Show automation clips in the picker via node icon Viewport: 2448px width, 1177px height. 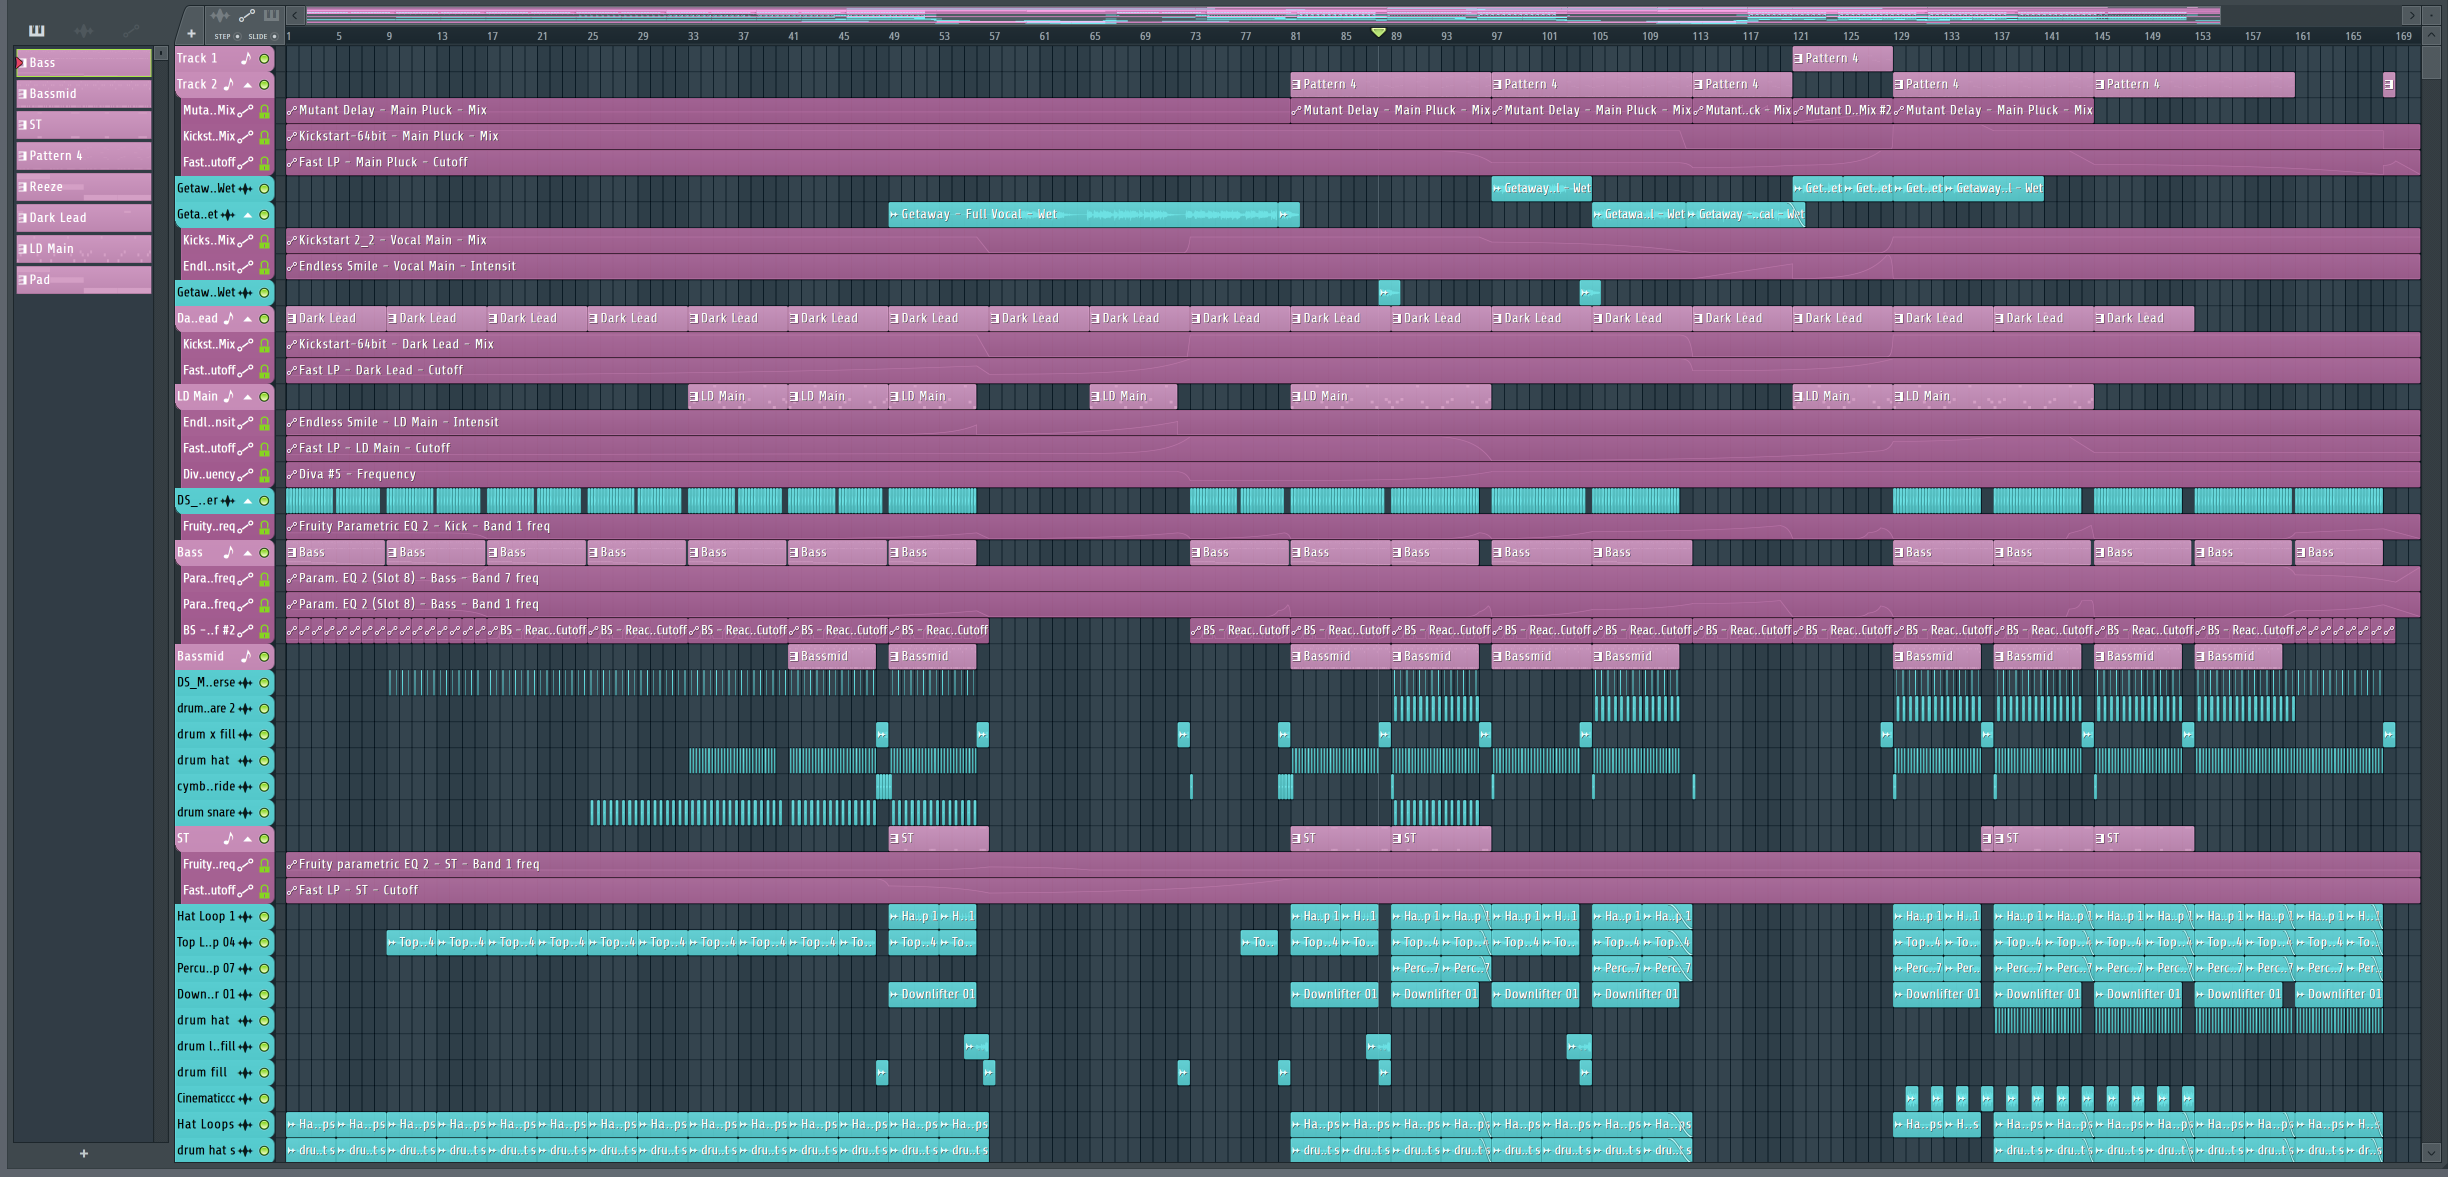(131, 30)
